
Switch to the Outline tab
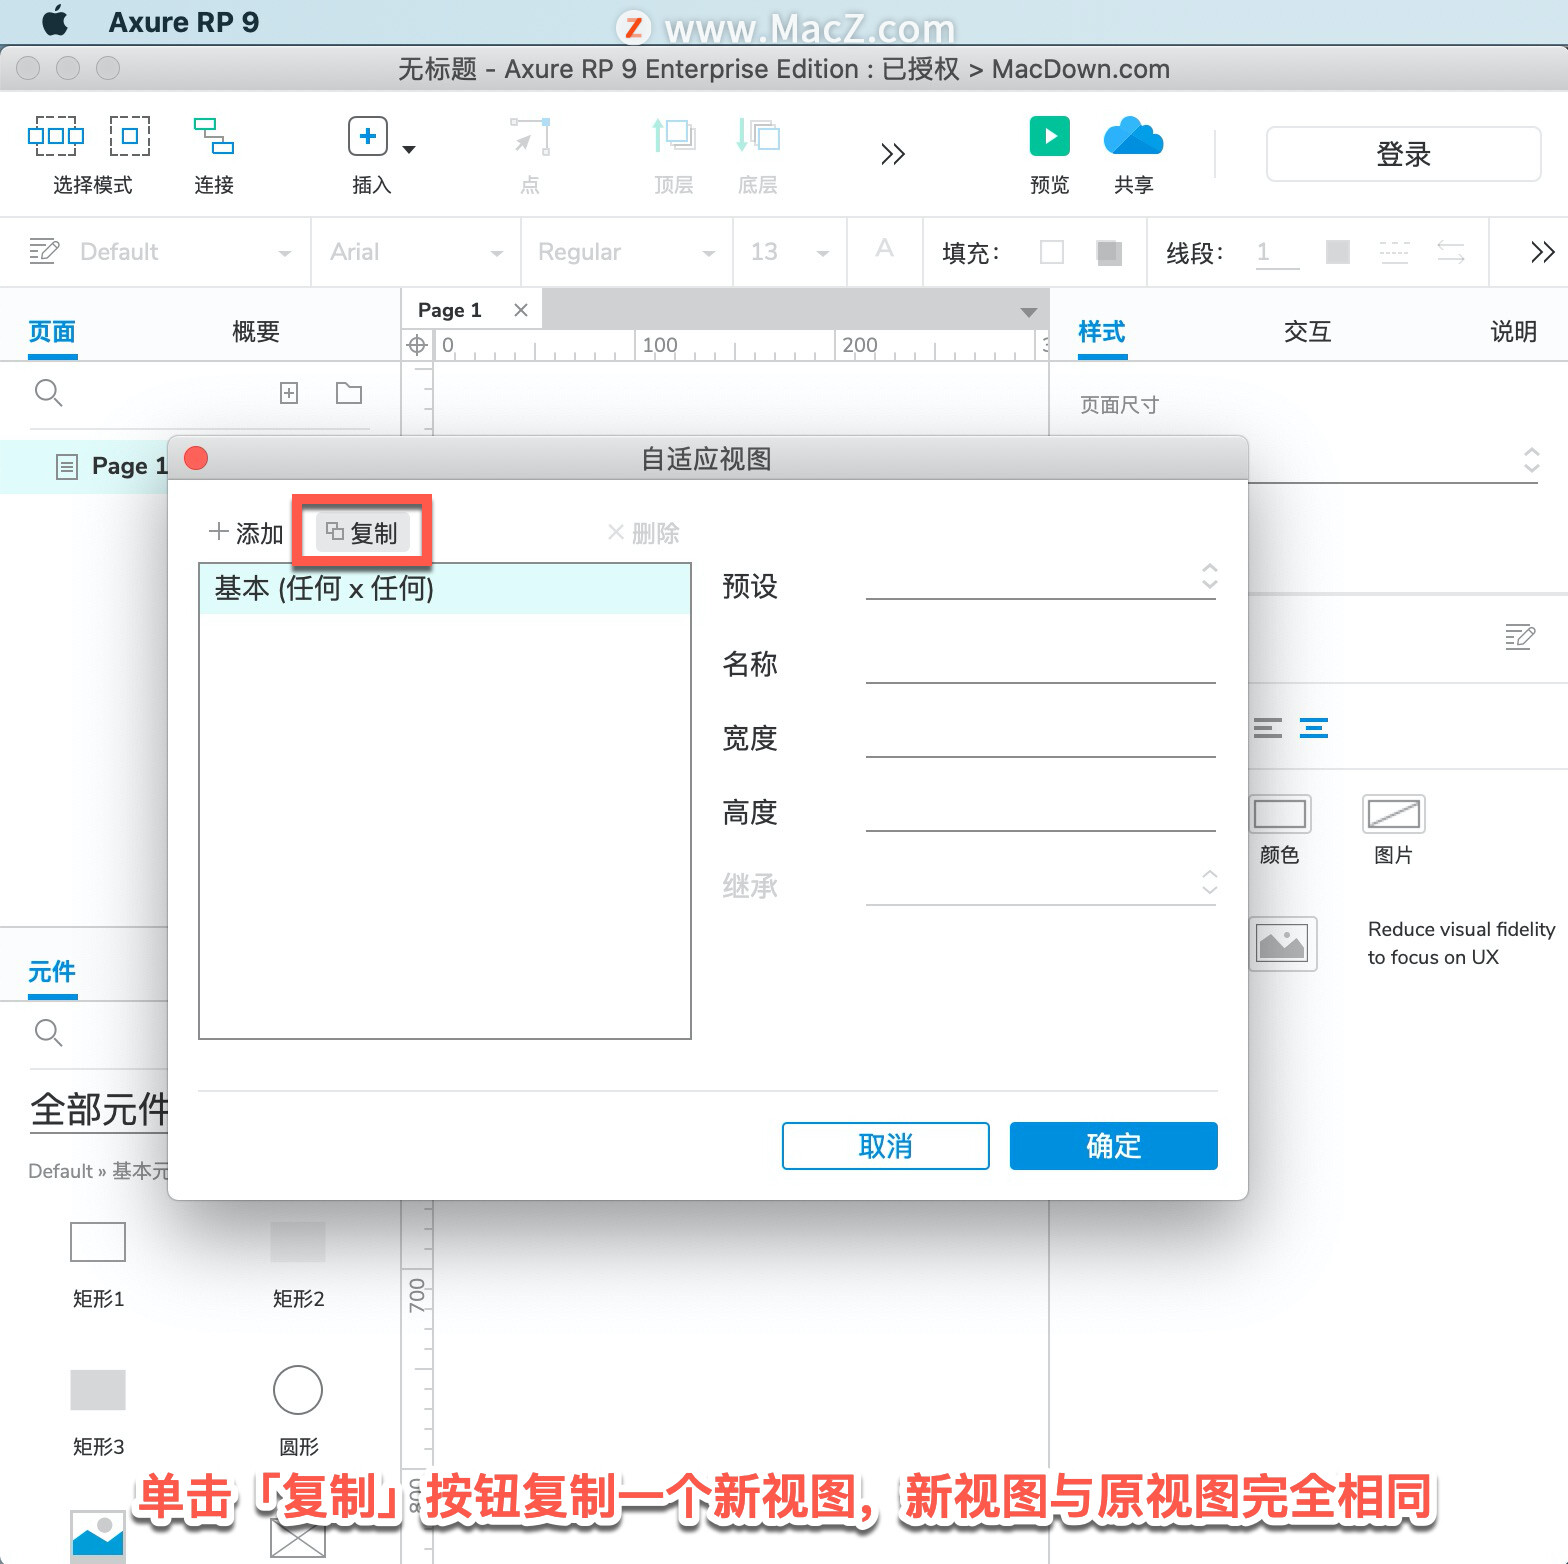coord(256,331)
